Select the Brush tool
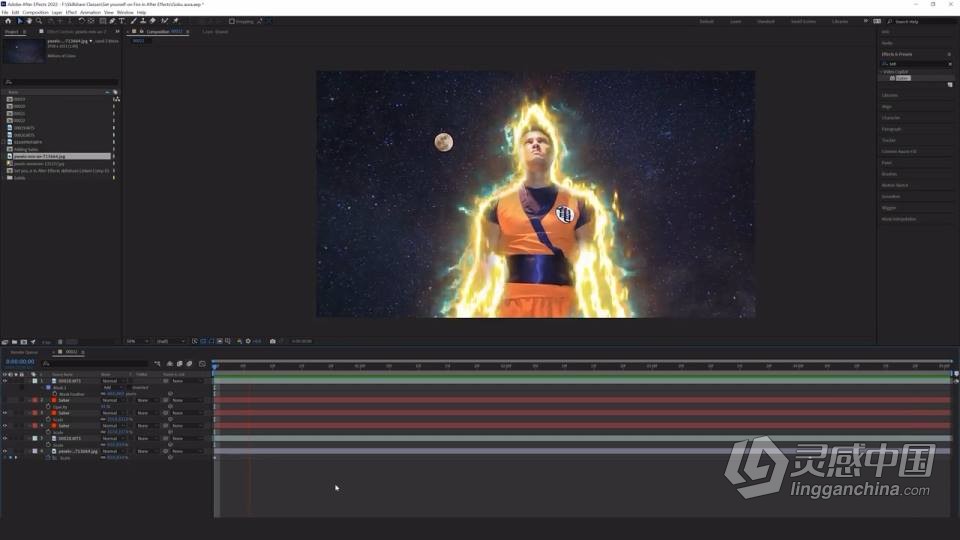 tap(133, 21)
